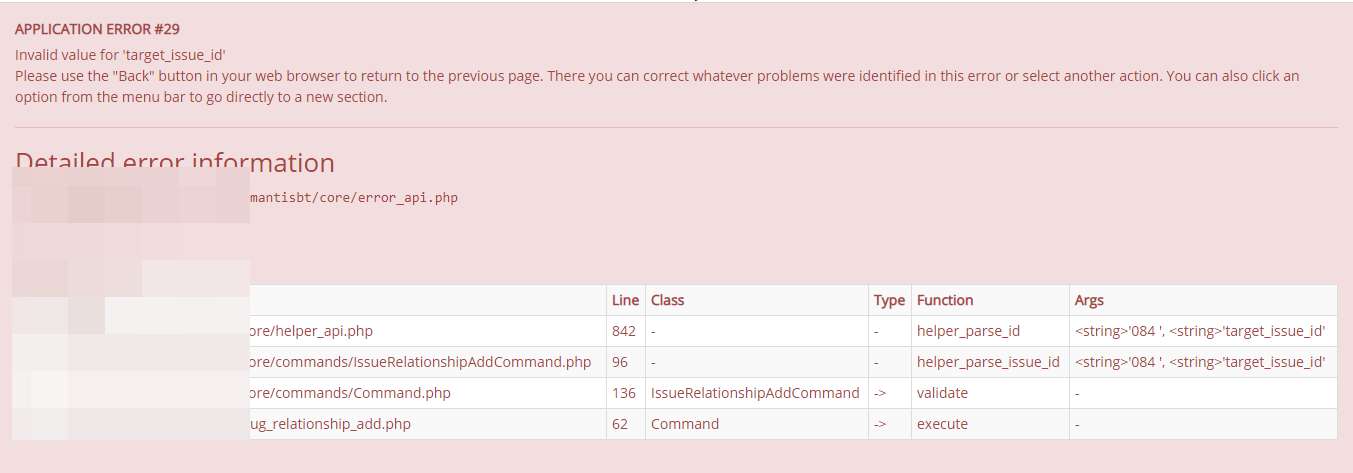Click the bug_relationship_add.php filename cell

coord(330,424)
